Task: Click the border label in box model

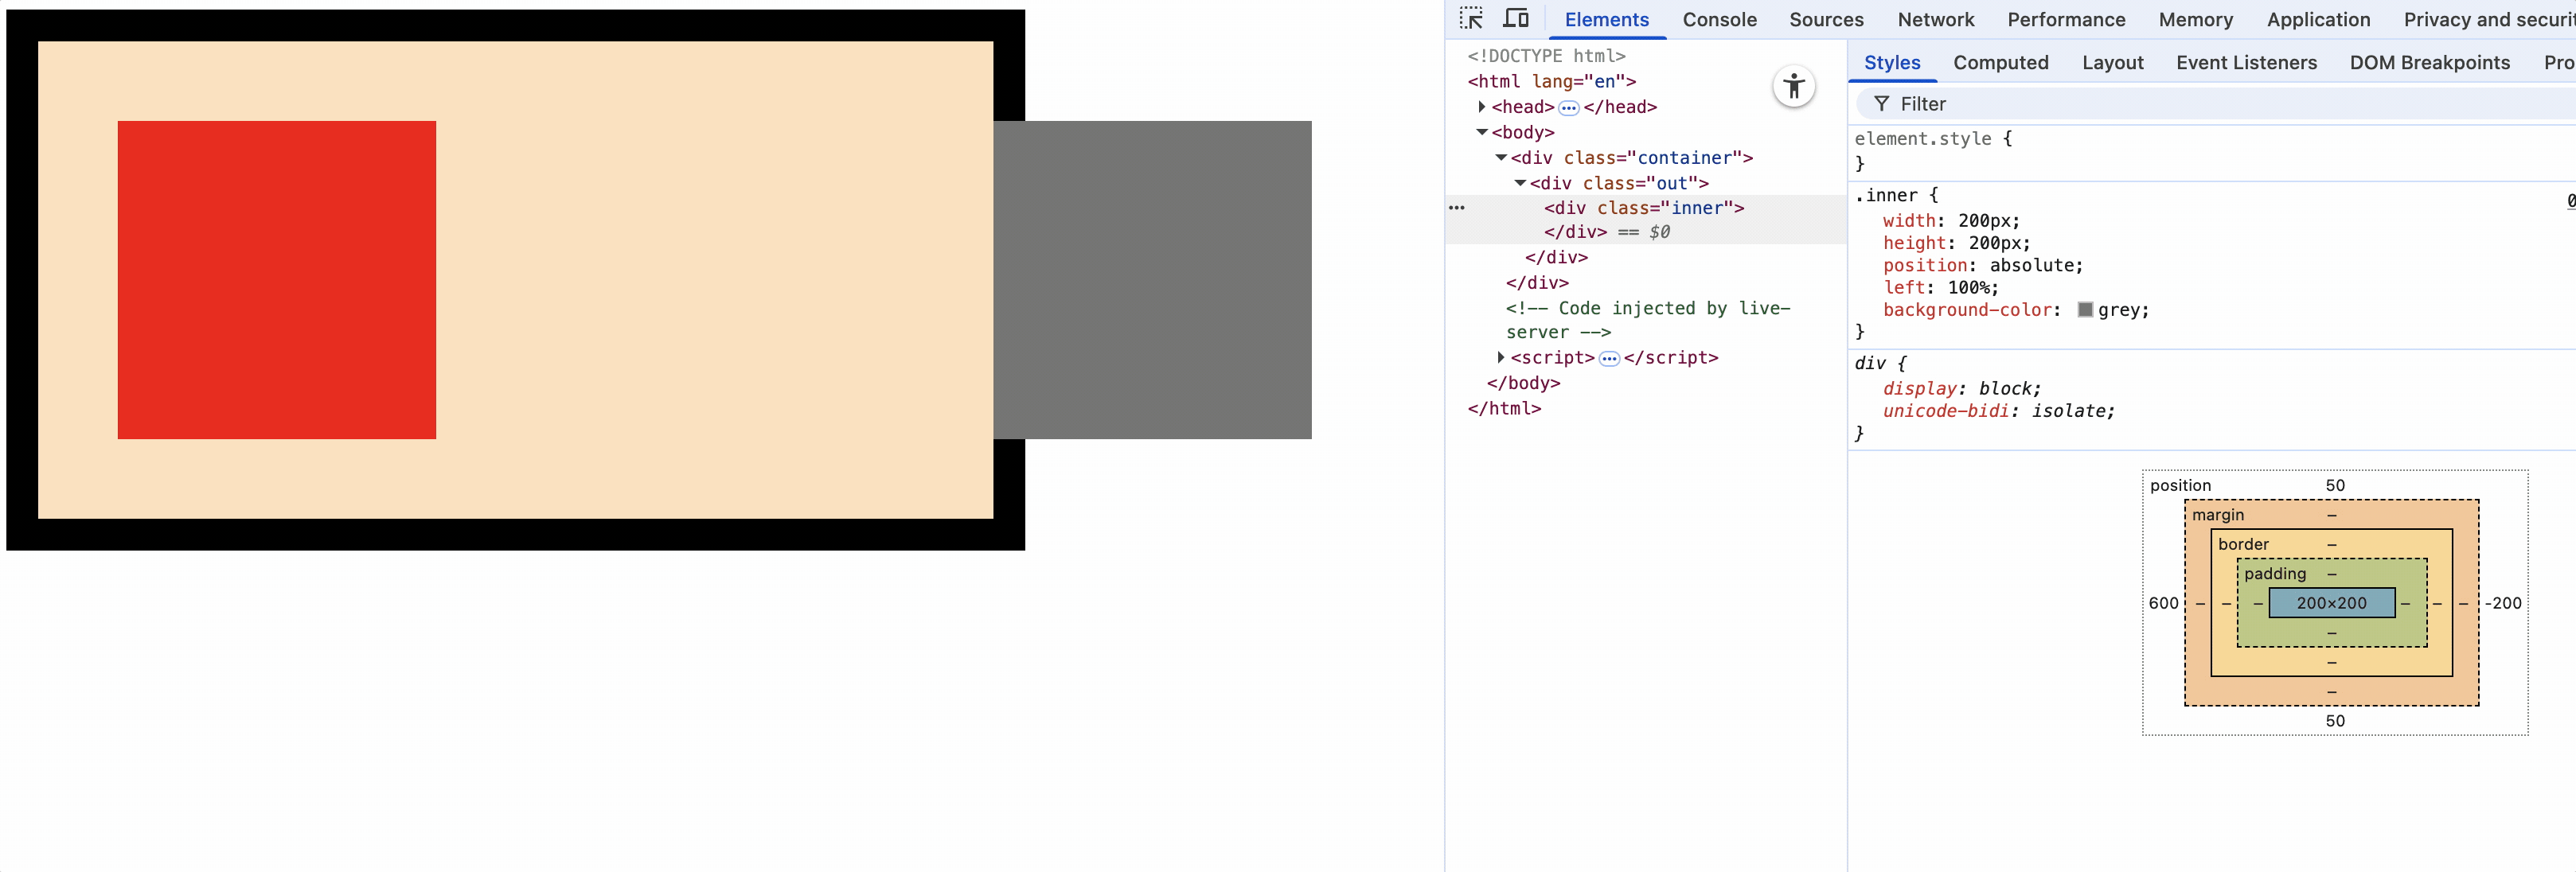Action: (x=2243, y=544)
